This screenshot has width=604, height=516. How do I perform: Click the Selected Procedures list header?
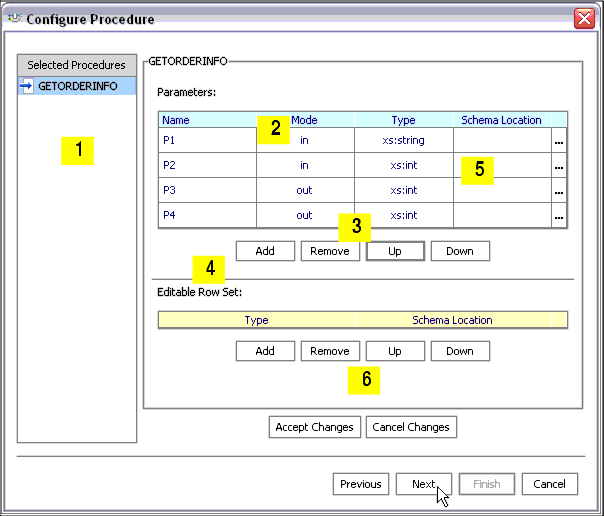tap(77, 65)
